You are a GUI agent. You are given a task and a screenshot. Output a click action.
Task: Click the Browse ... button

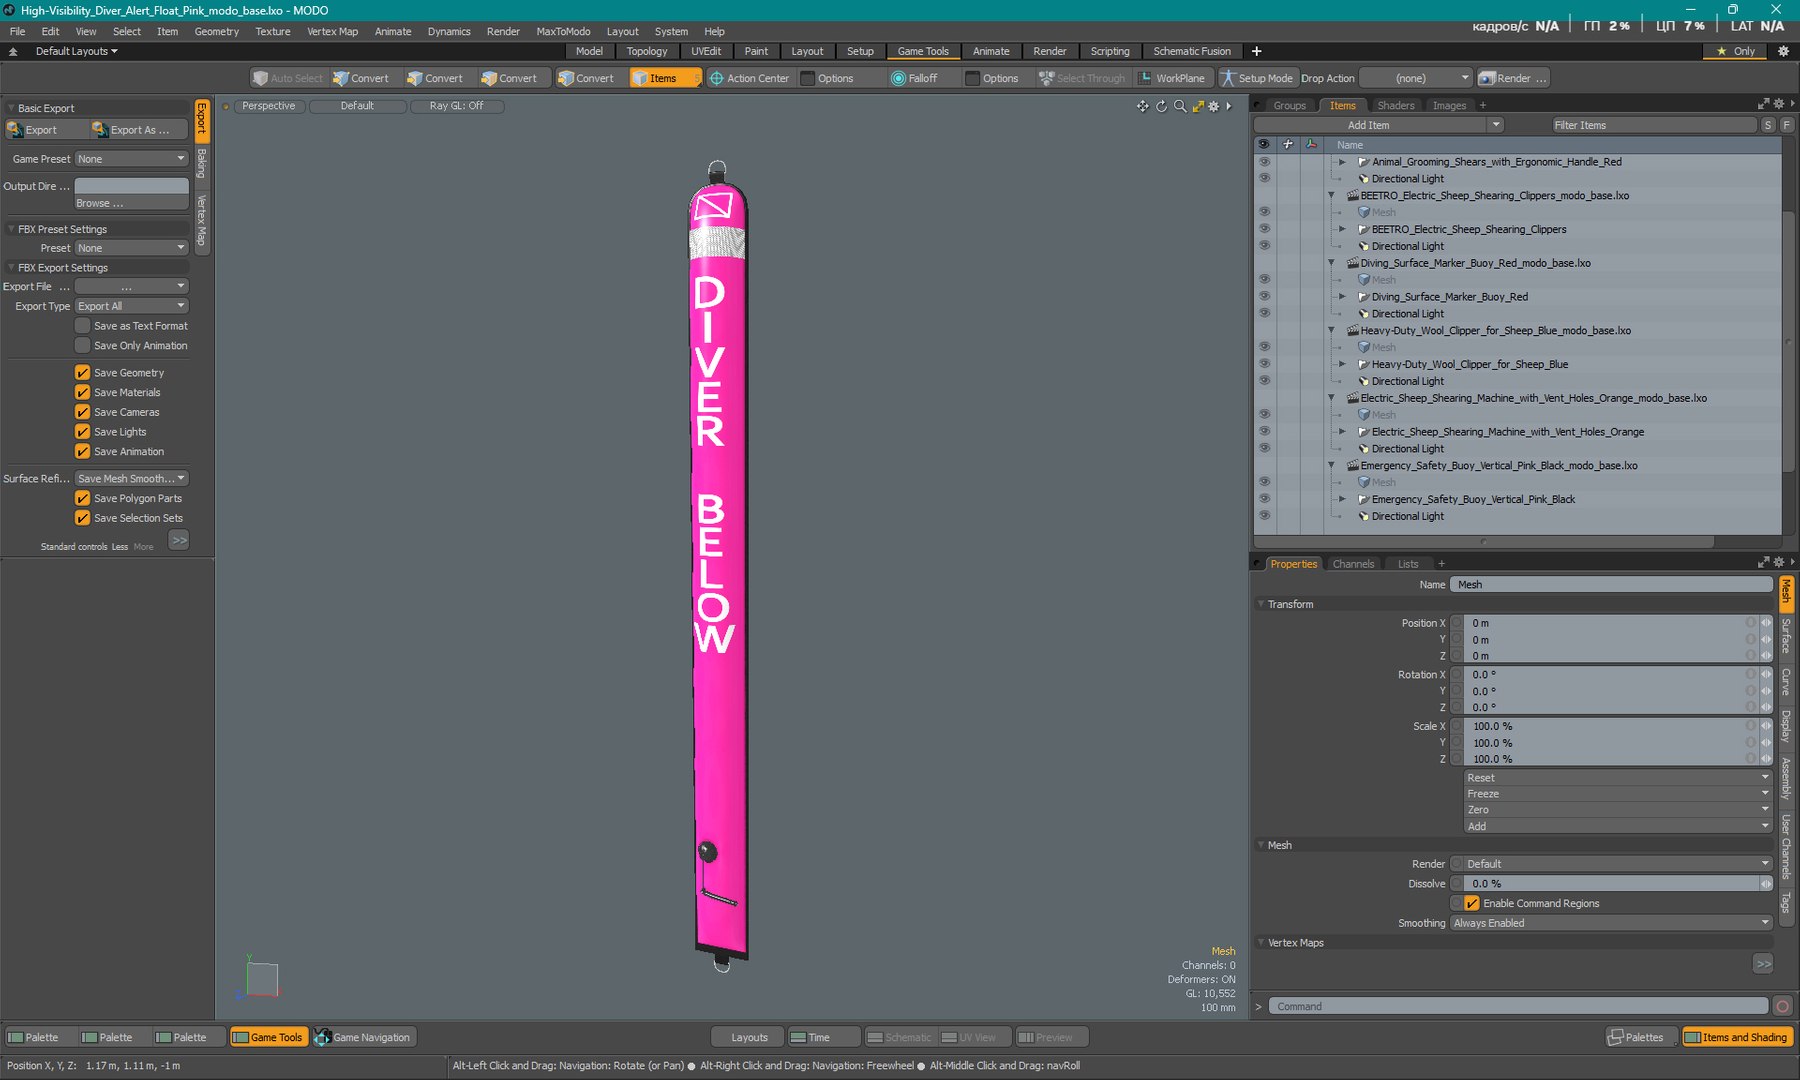pos(132,203)
